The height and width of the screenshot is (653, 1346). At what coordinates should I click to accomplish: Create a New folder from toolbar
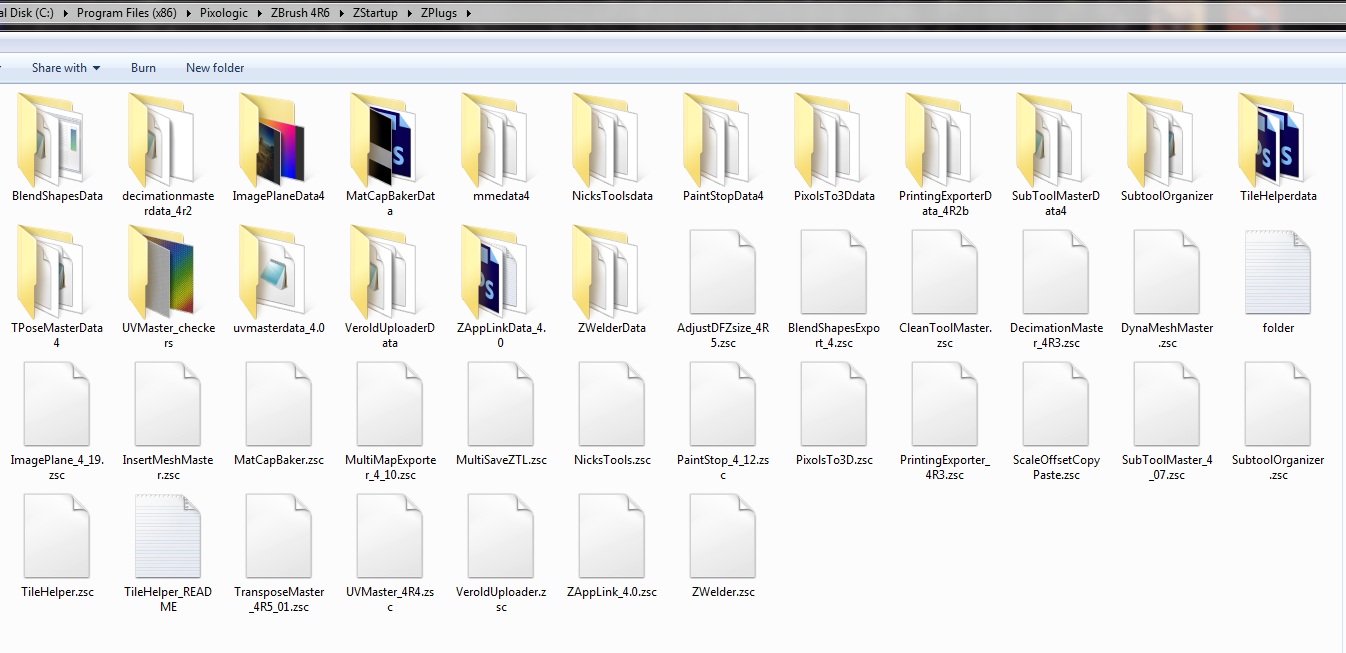coord(215,68)
